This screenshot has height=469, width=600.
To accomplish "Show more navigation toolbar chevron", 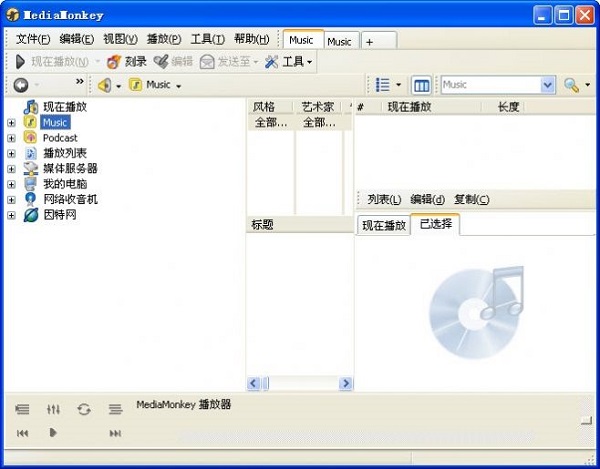I will [x=80, y=81].
